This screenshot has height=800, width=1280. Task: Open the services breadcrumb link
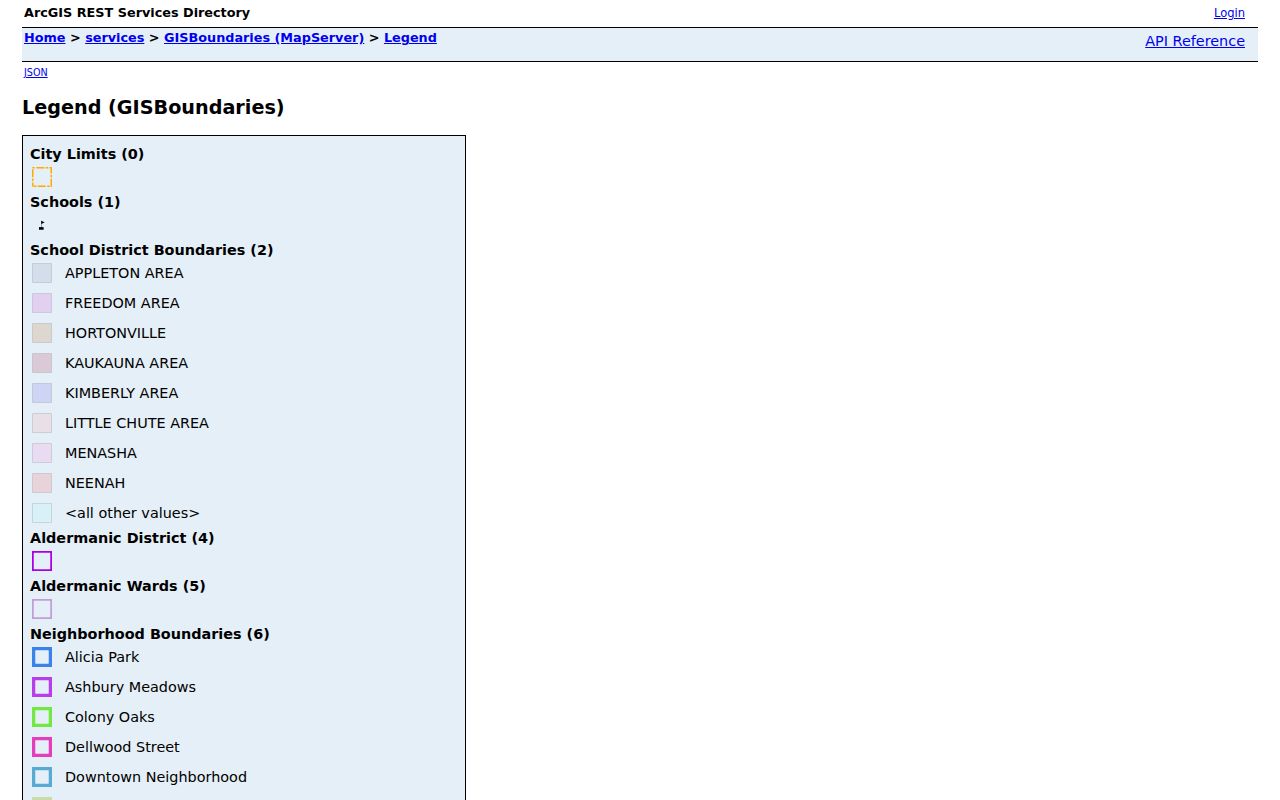click(x=115, y=38)
